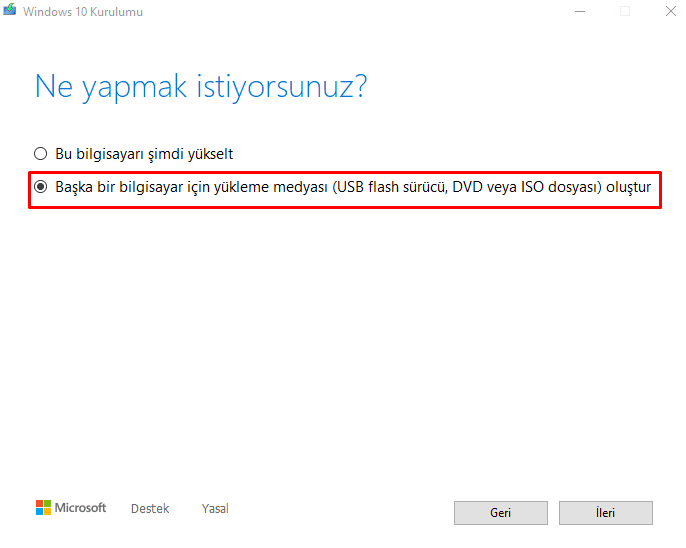Click the Microsoft four-color logo
Screen dimensions: 686x548
(x=43, y=508)
